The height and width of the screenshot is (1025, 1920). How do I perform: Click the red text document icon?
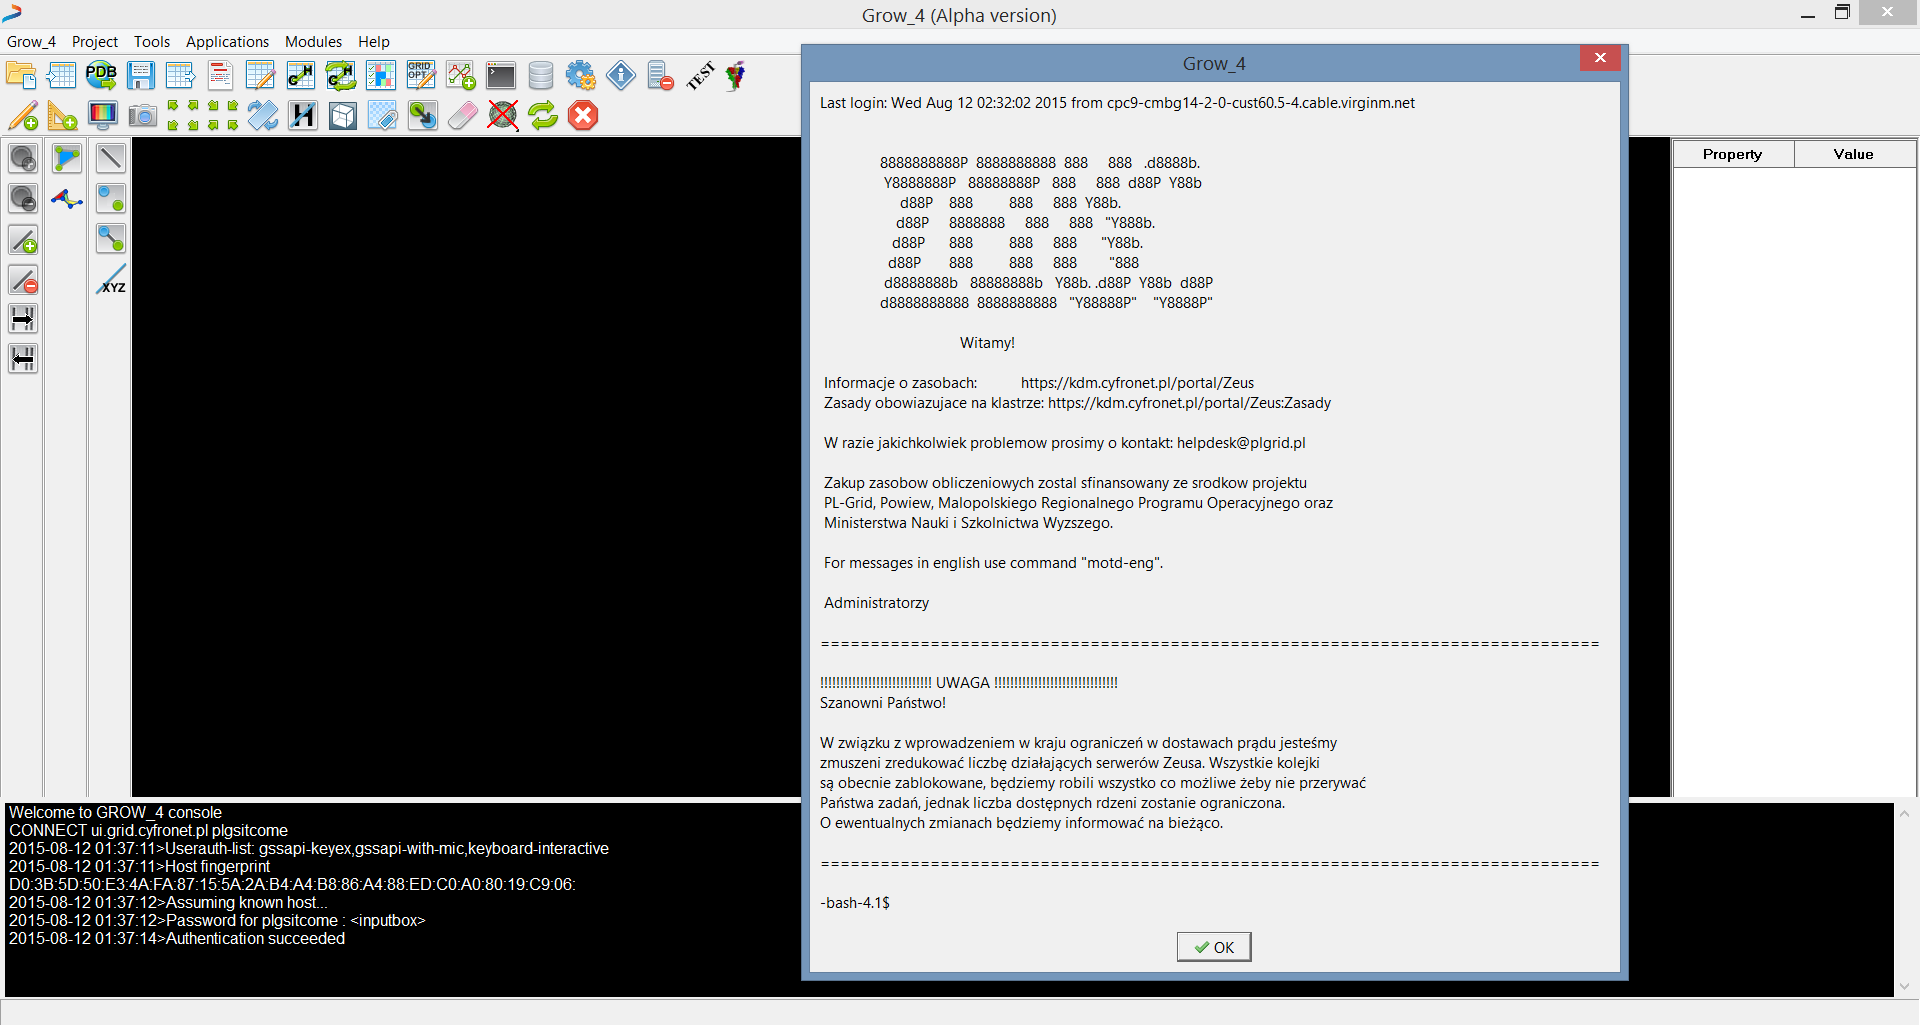point(221,76)
